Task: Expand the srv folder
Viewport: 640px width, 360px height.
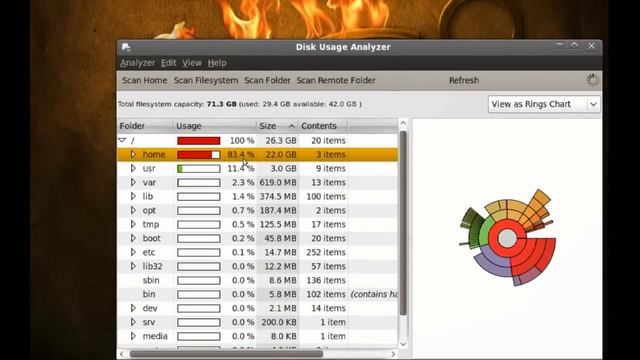Action: pyautogui.click(x=133, y=322)
